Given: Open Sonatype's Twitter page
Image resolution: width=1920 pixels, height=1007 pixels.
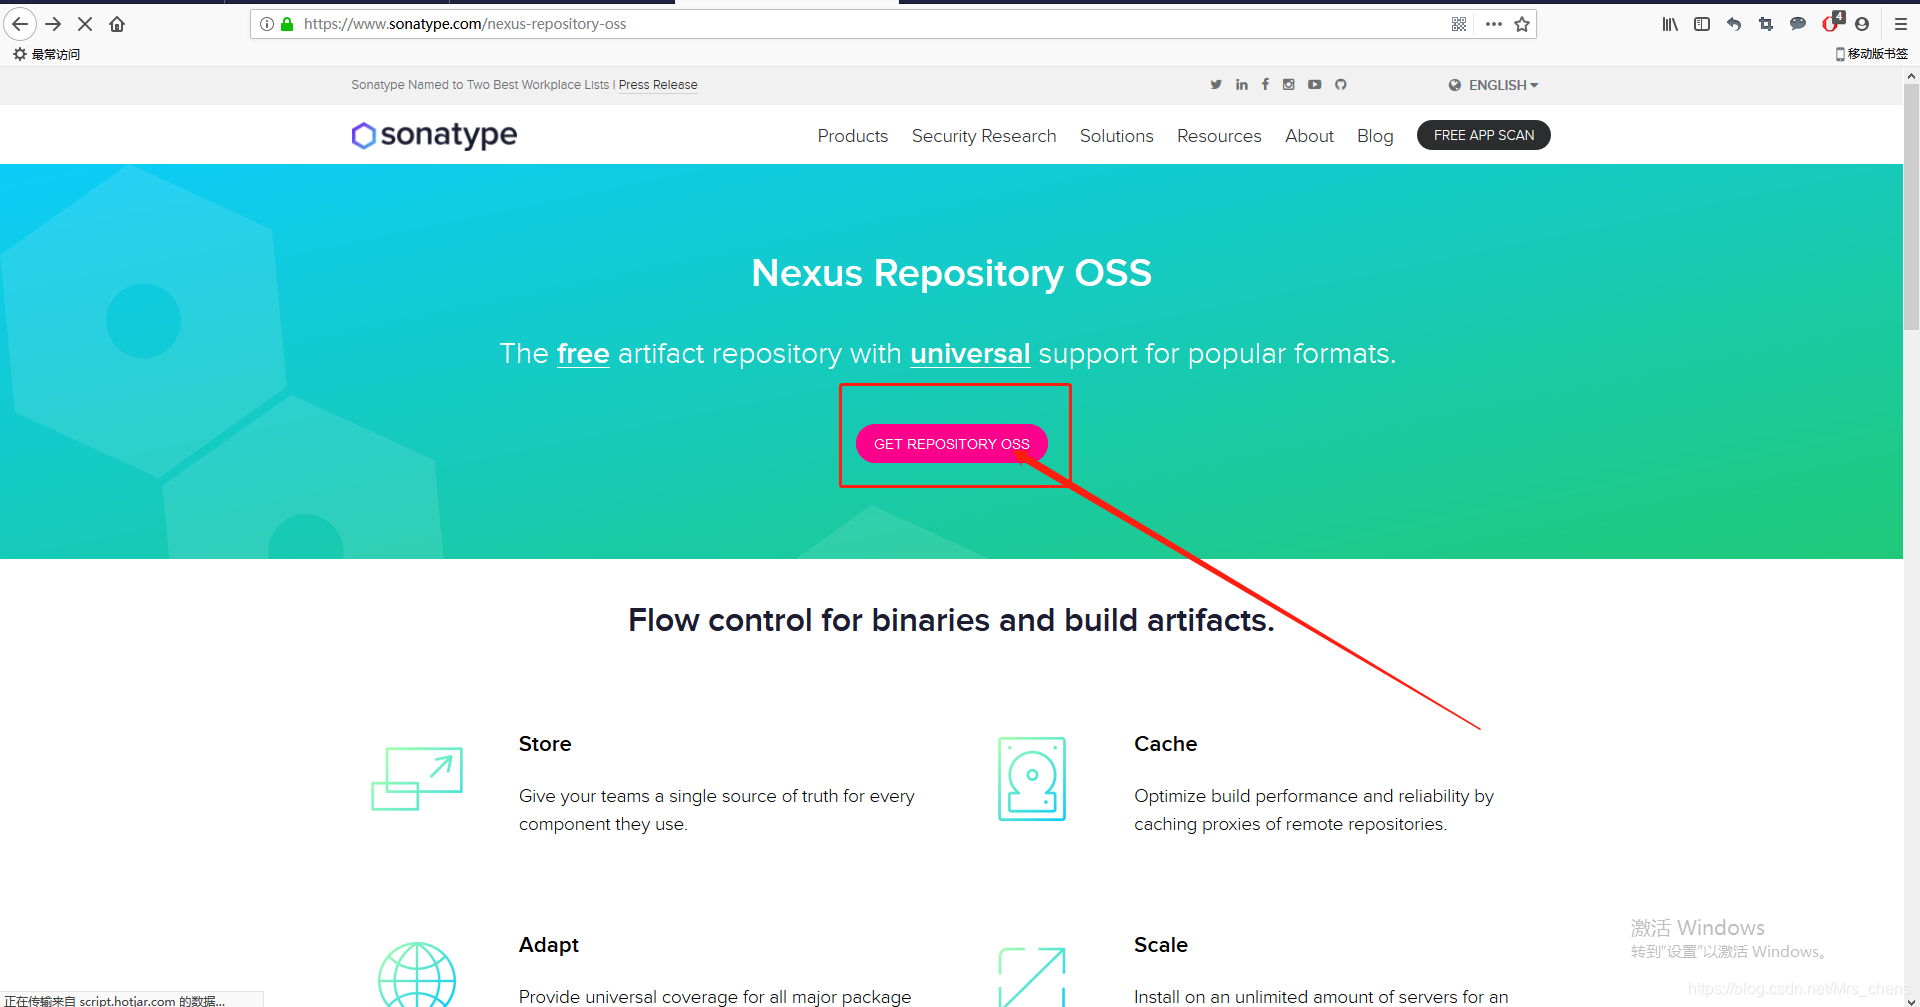Looking at the screenshot, I should [x=1216, y=85].
